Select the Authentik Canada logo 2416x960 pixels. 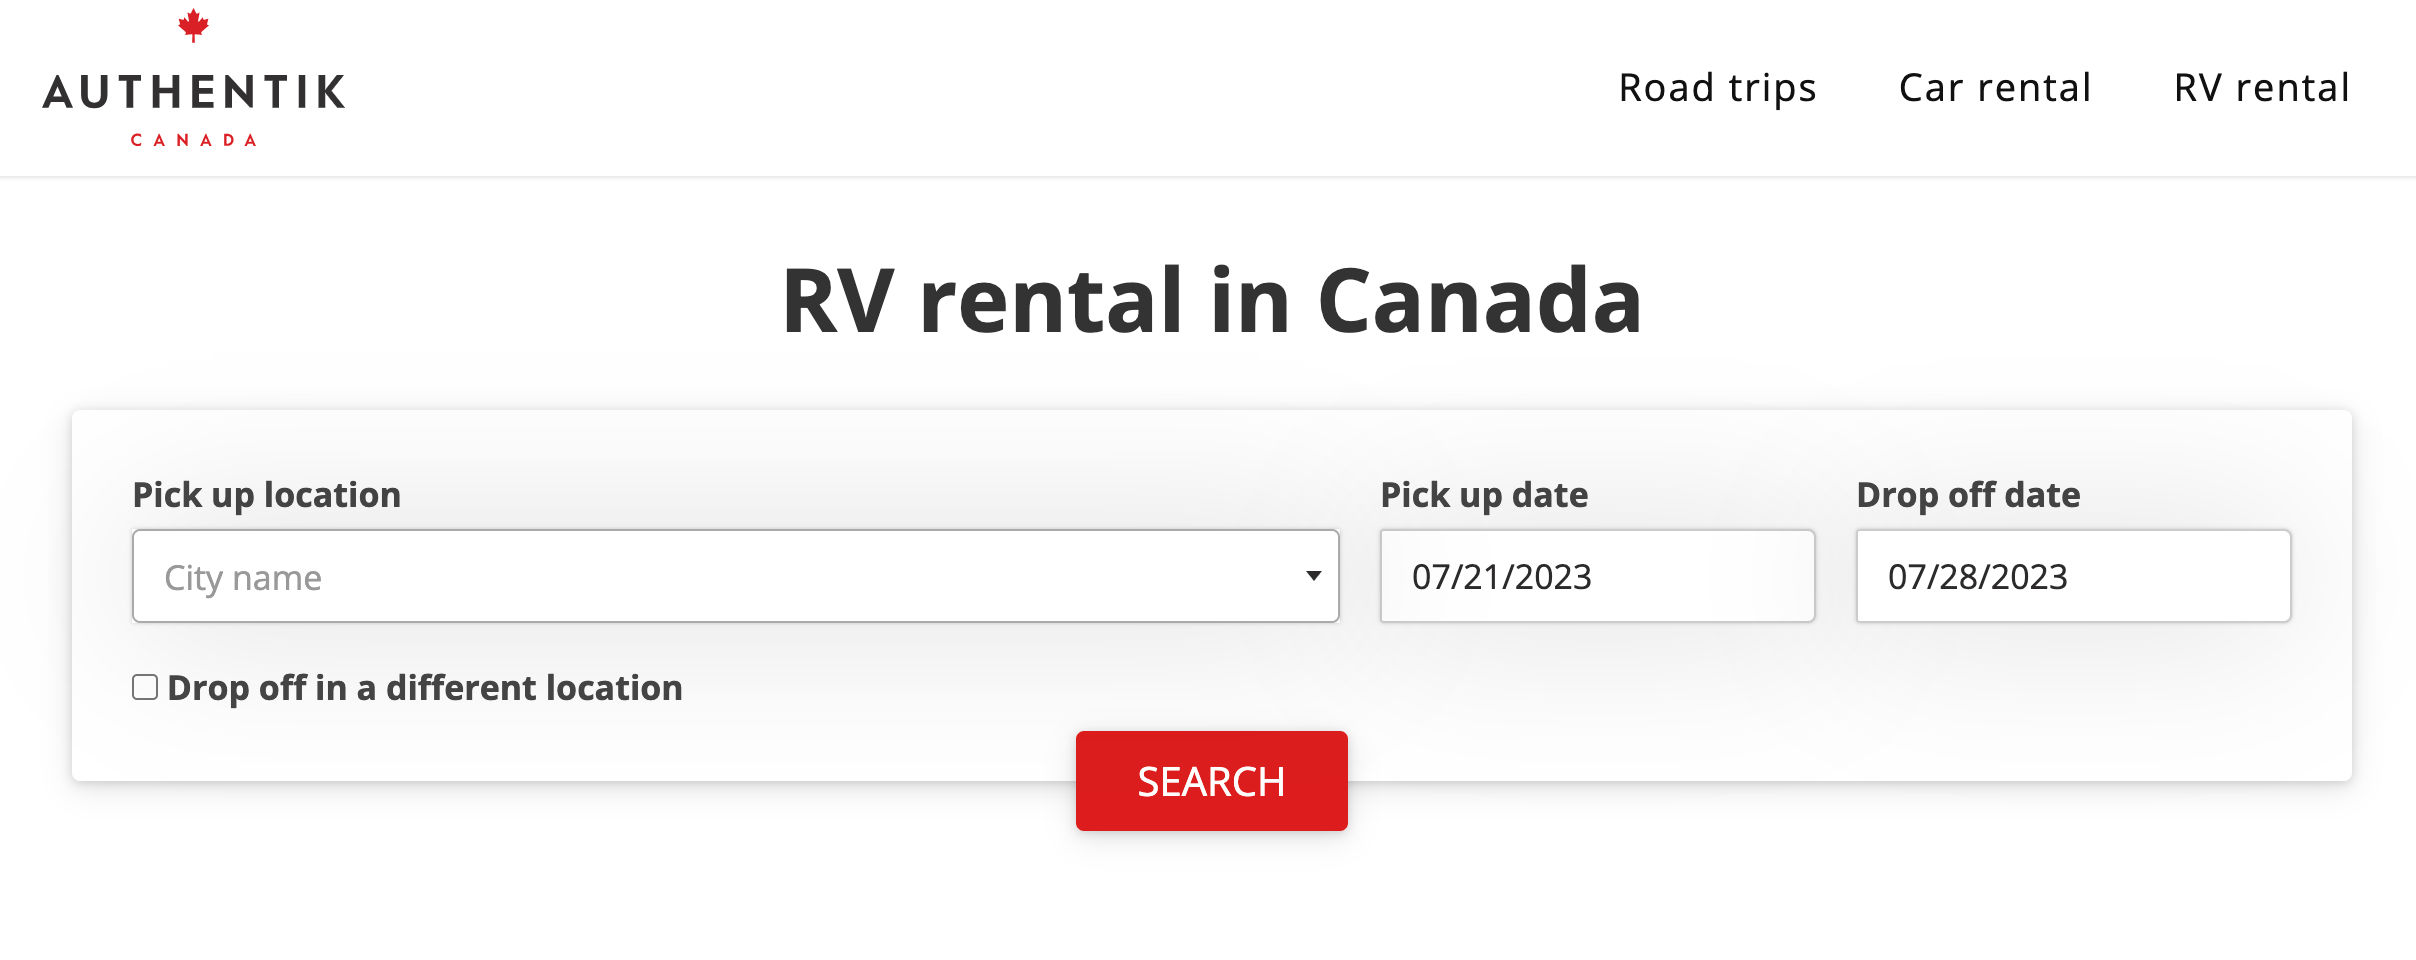pos(196,90)
